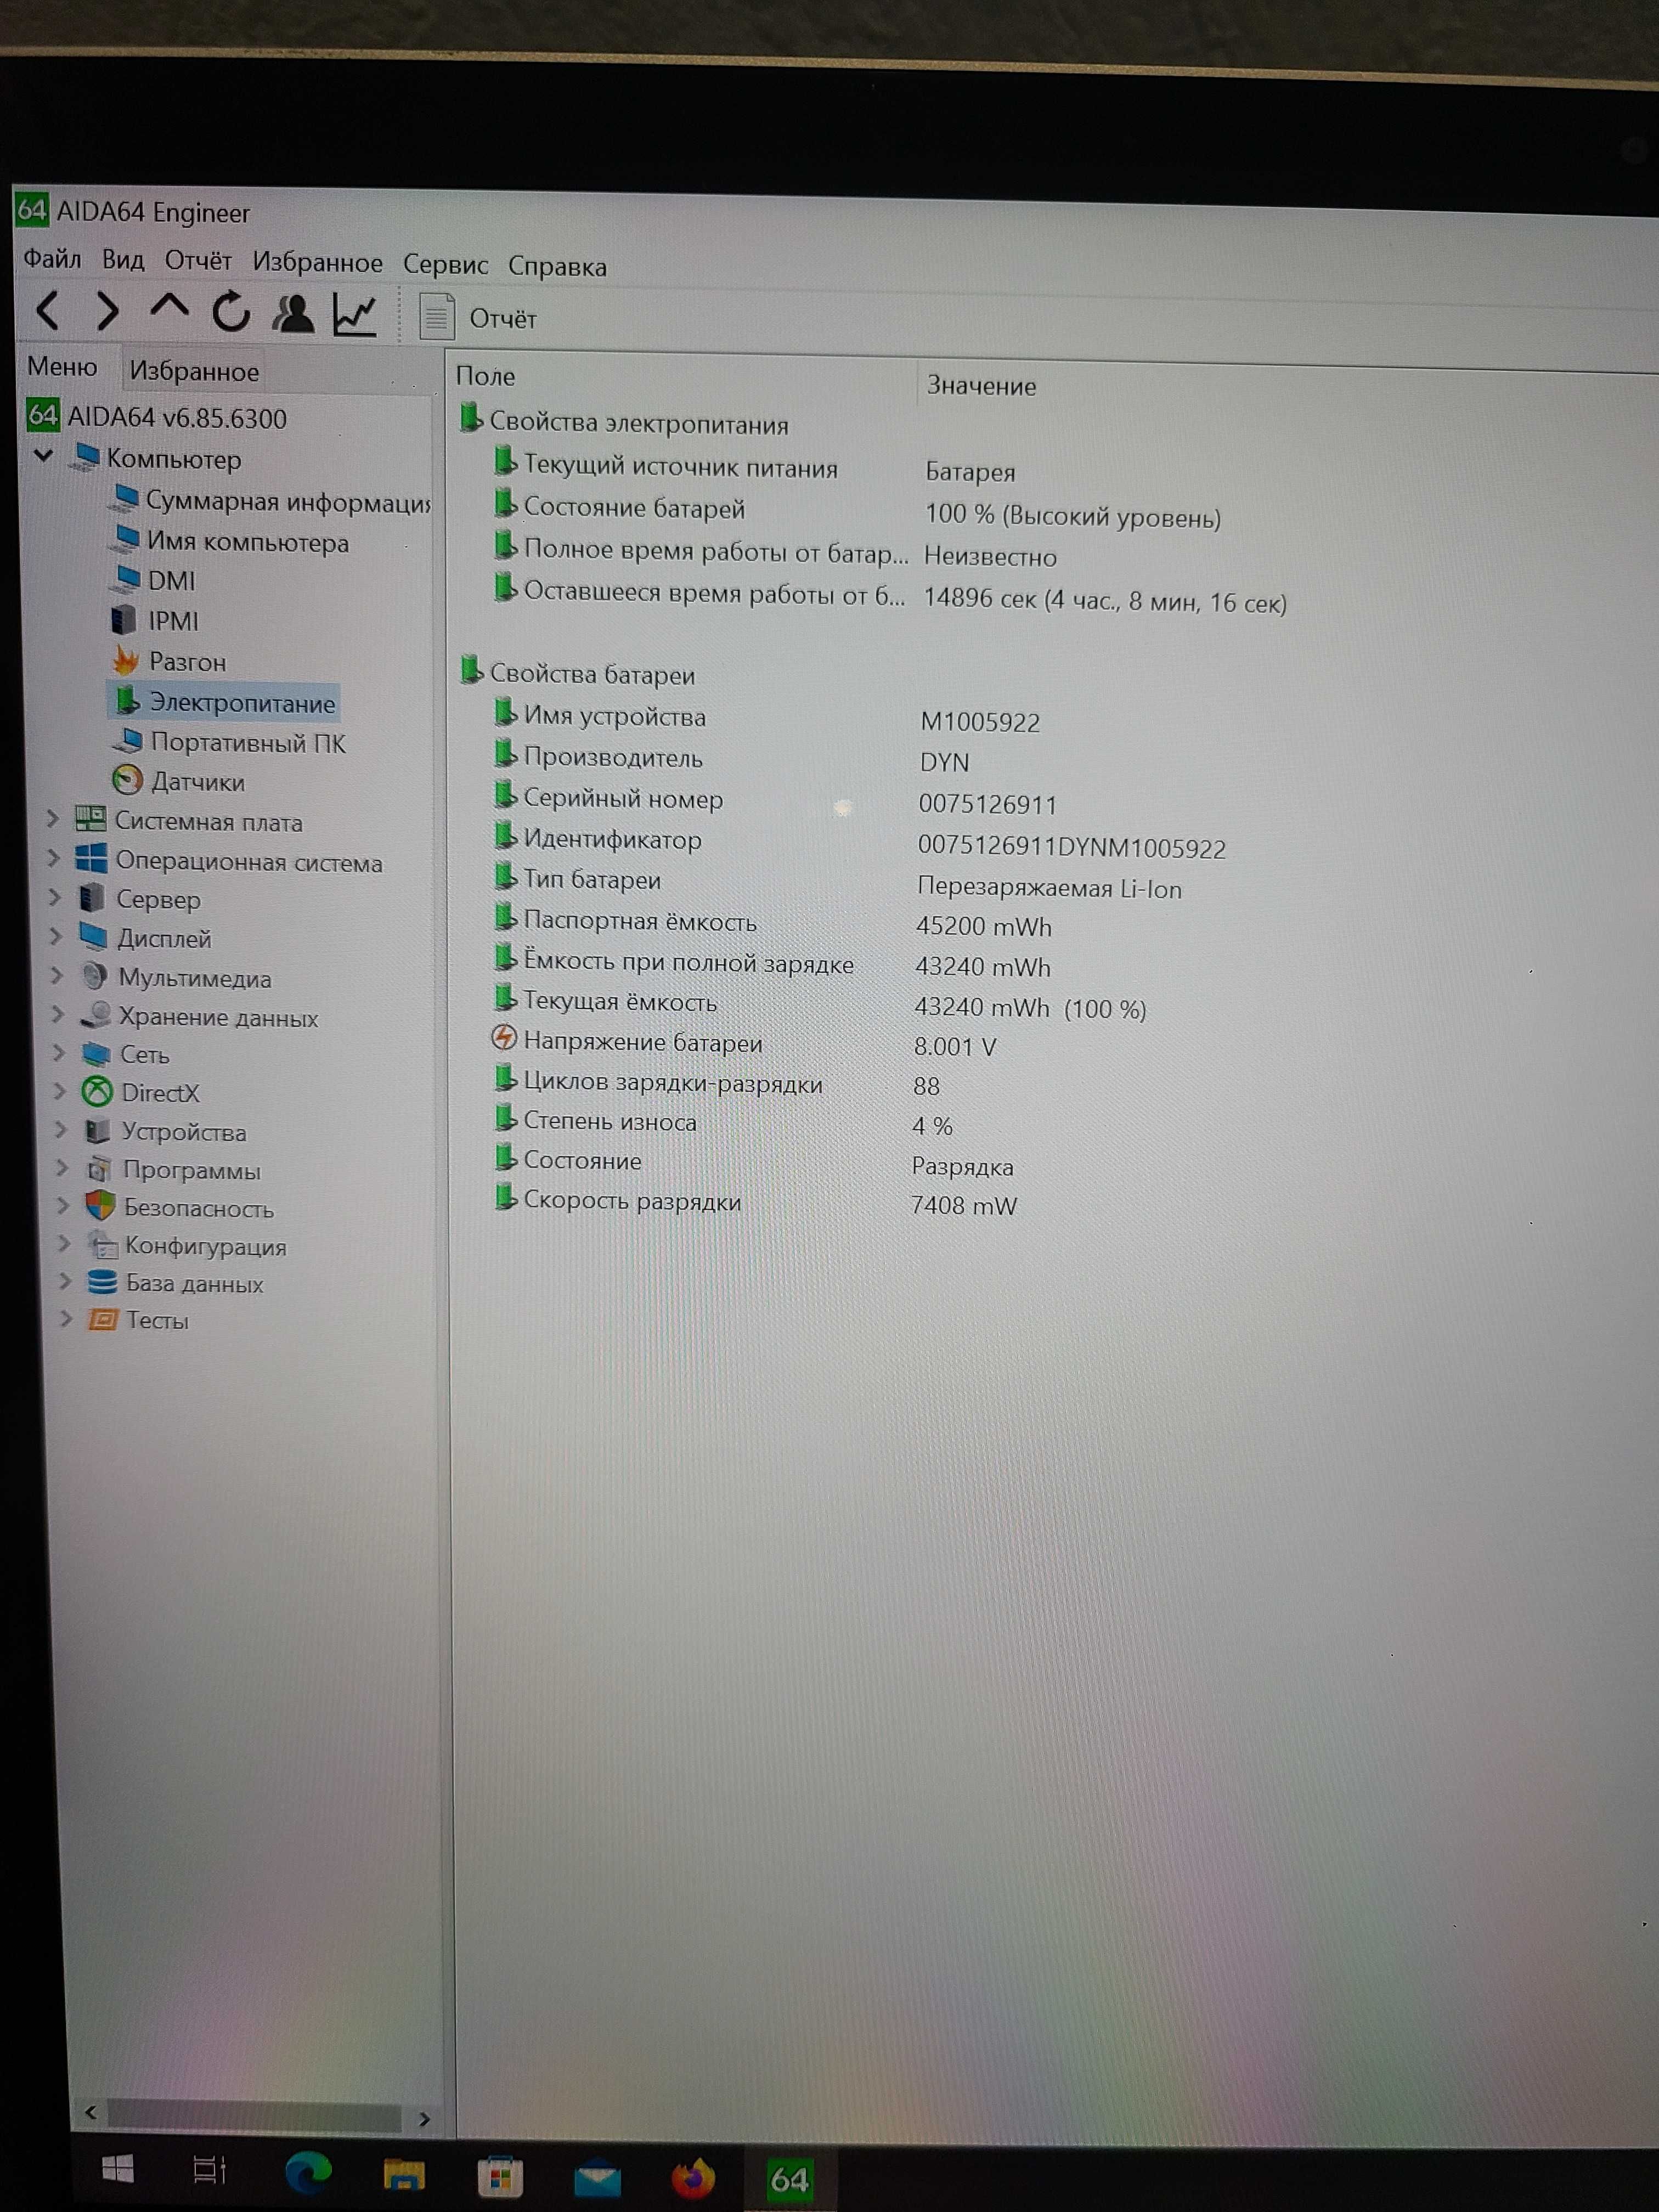1659x2212 pixels.
Task: Select Свойства батареи group row
Action: (x=578, y=674)
